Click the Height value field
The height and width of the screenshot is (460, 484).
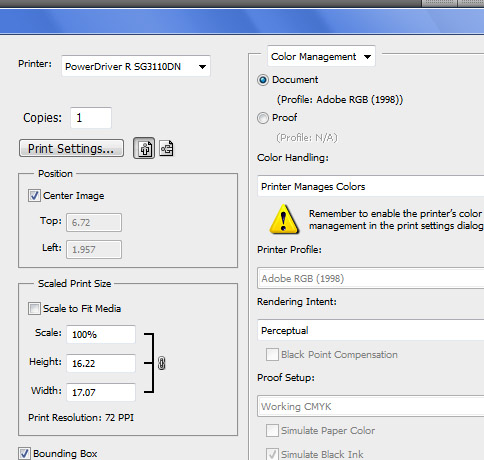click(x=101, y=363)
